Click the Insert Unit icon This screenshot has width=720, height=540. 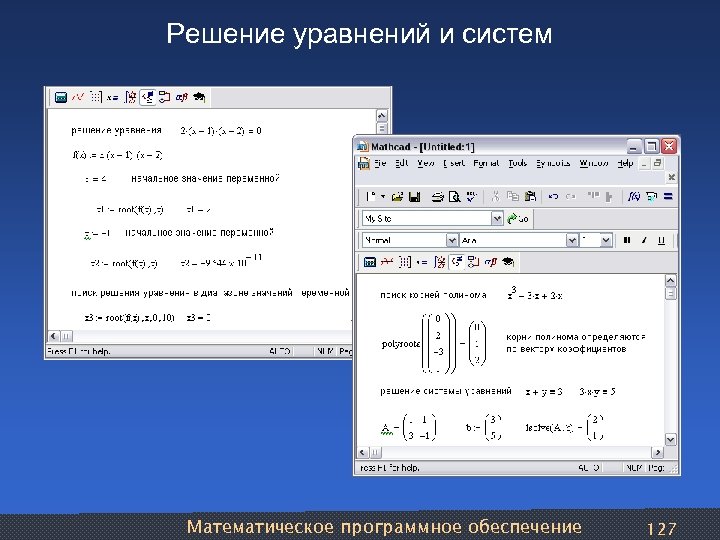(651, 197)
